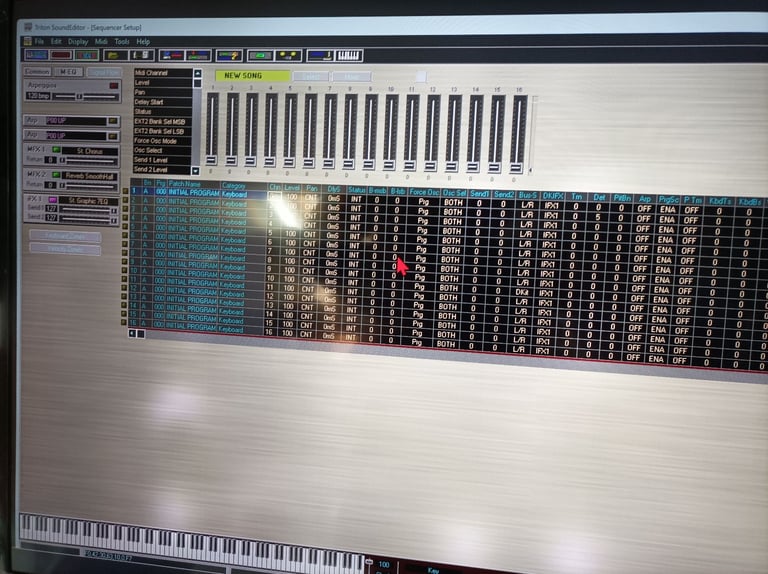Click the red-and-green MIDI transfer toolbar icon
This screenshot has width=768, height=574.
198,55
